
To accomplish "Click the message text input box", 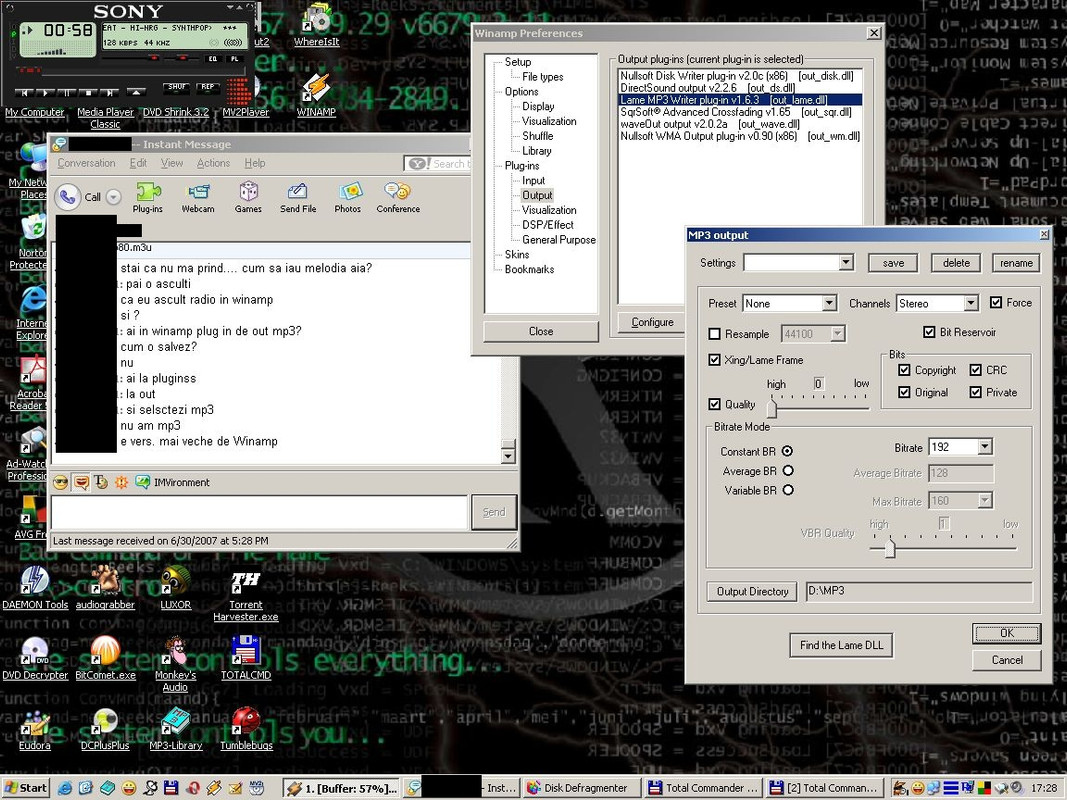I will click(x=259, y=512).
